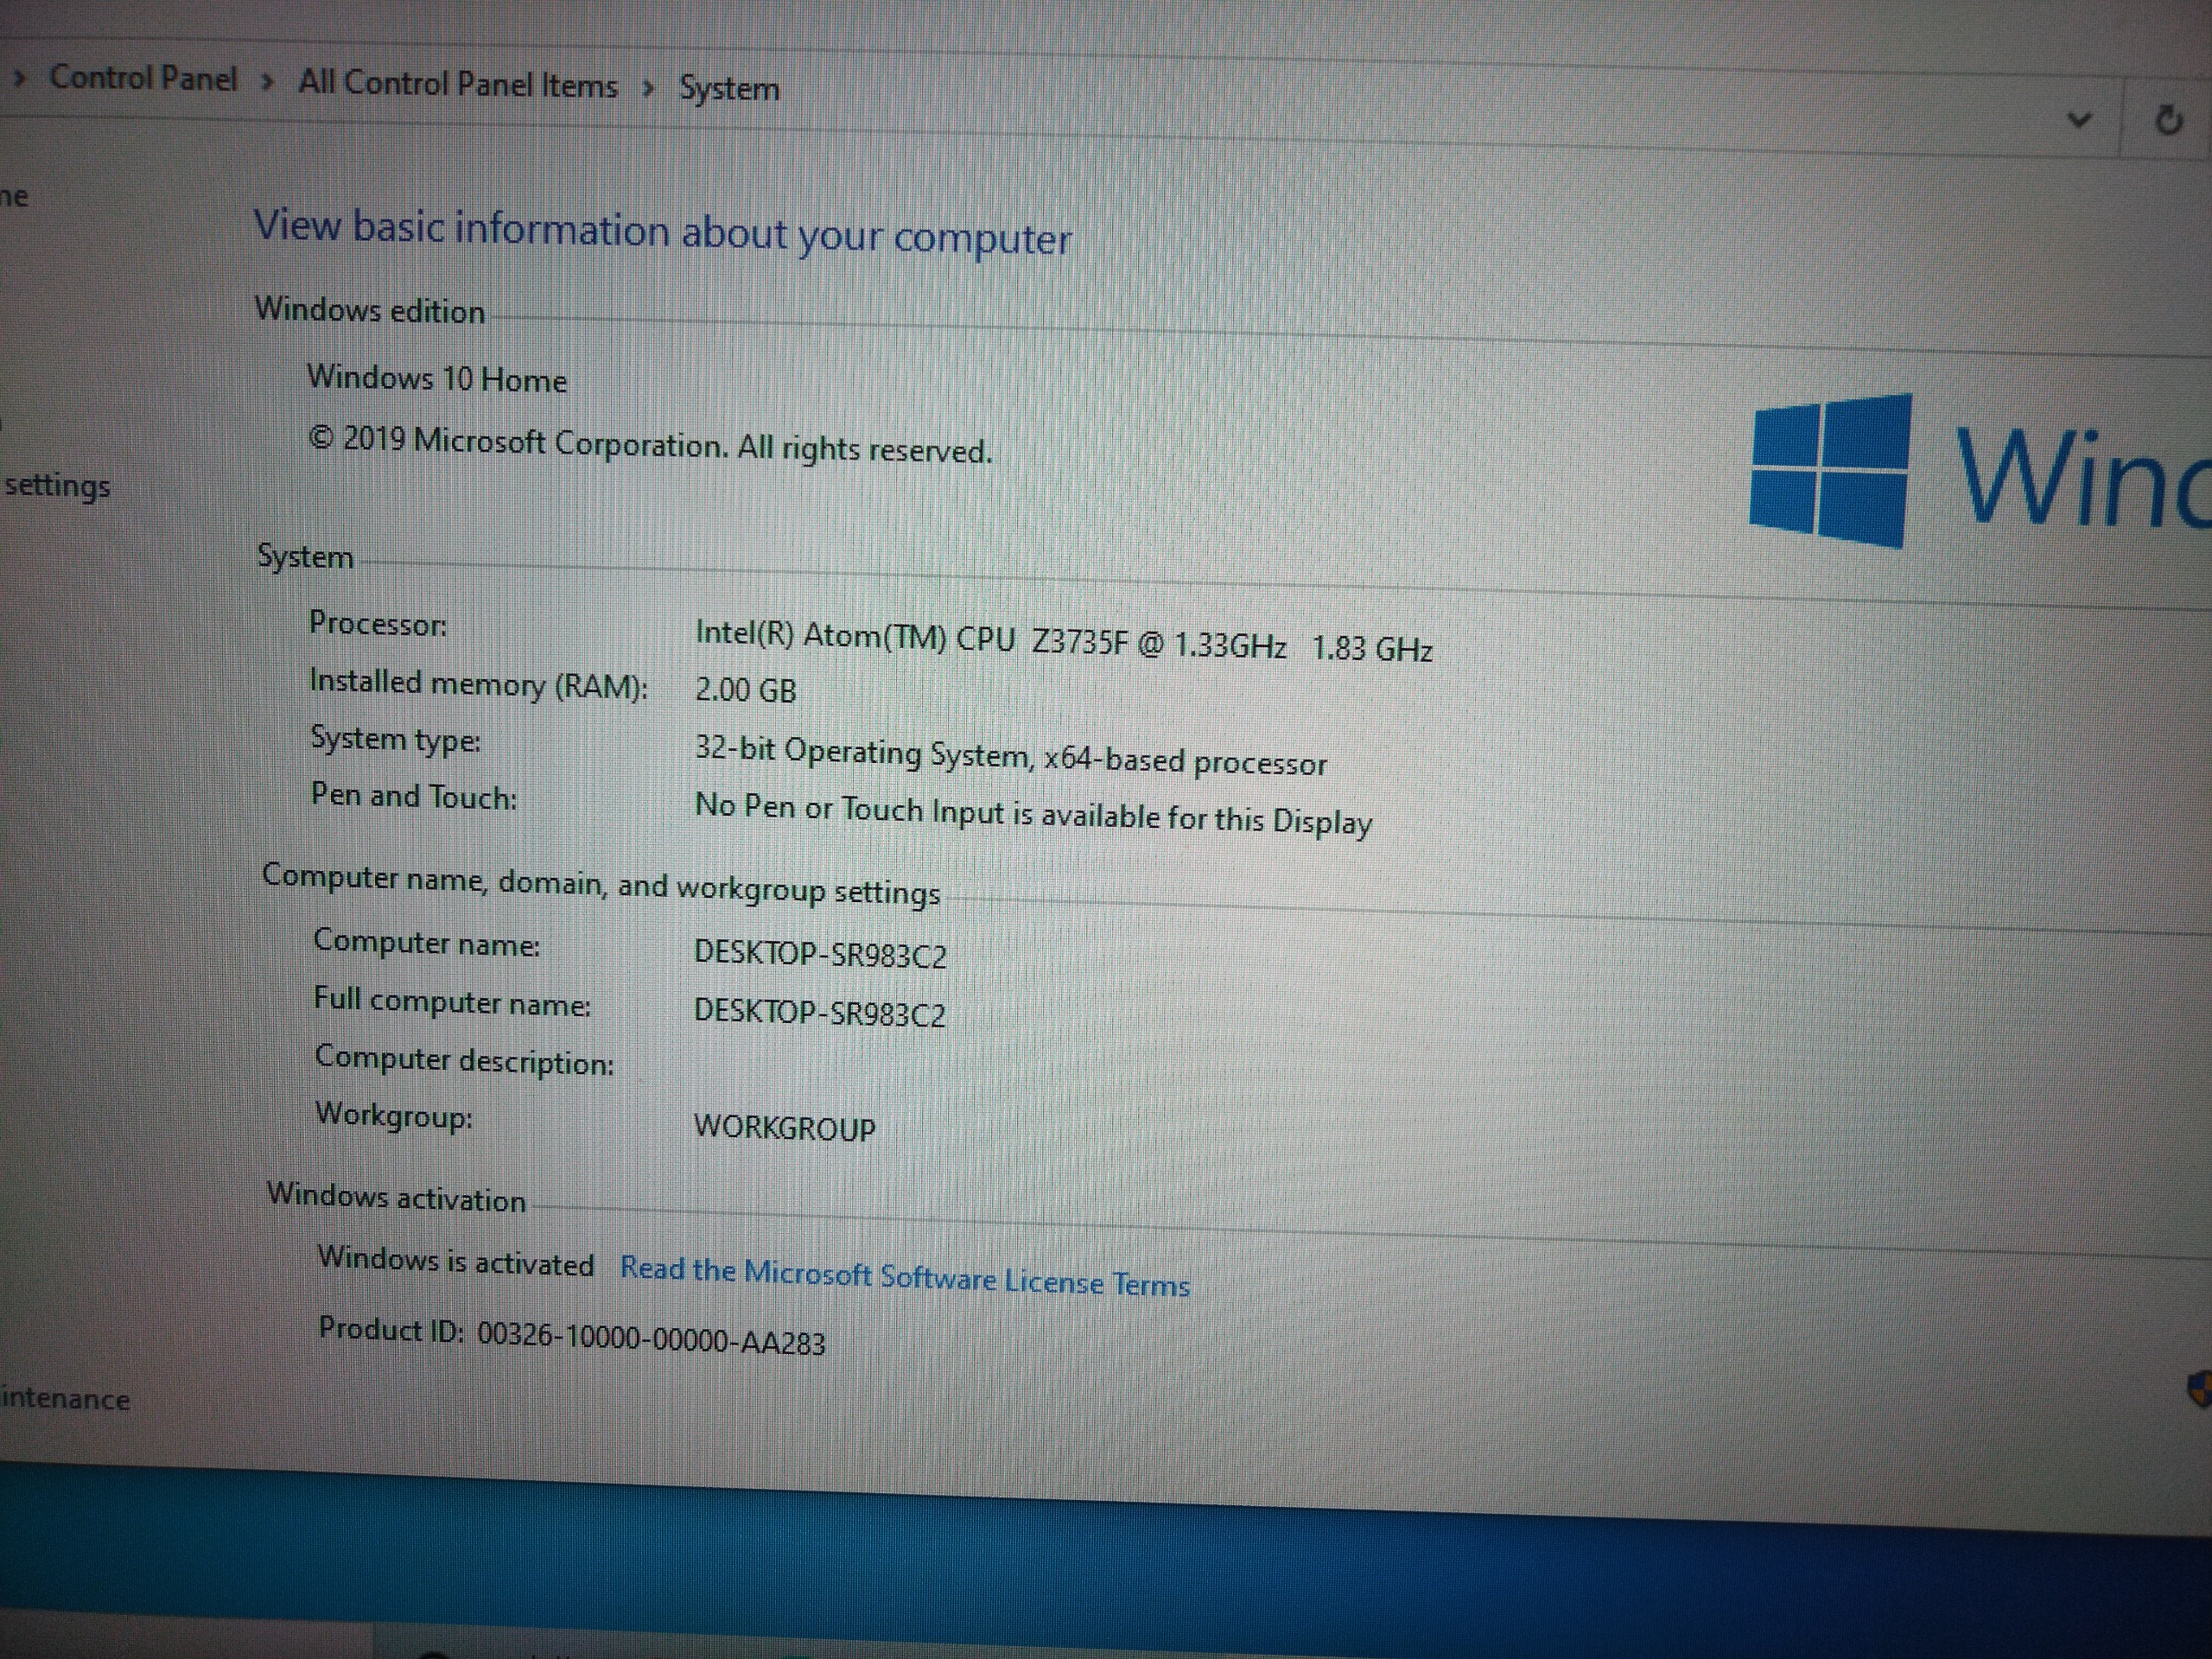Click the Control Panel breadcrumb
The width and height of the screenshot is (2212, 1659).
(143, 78)
